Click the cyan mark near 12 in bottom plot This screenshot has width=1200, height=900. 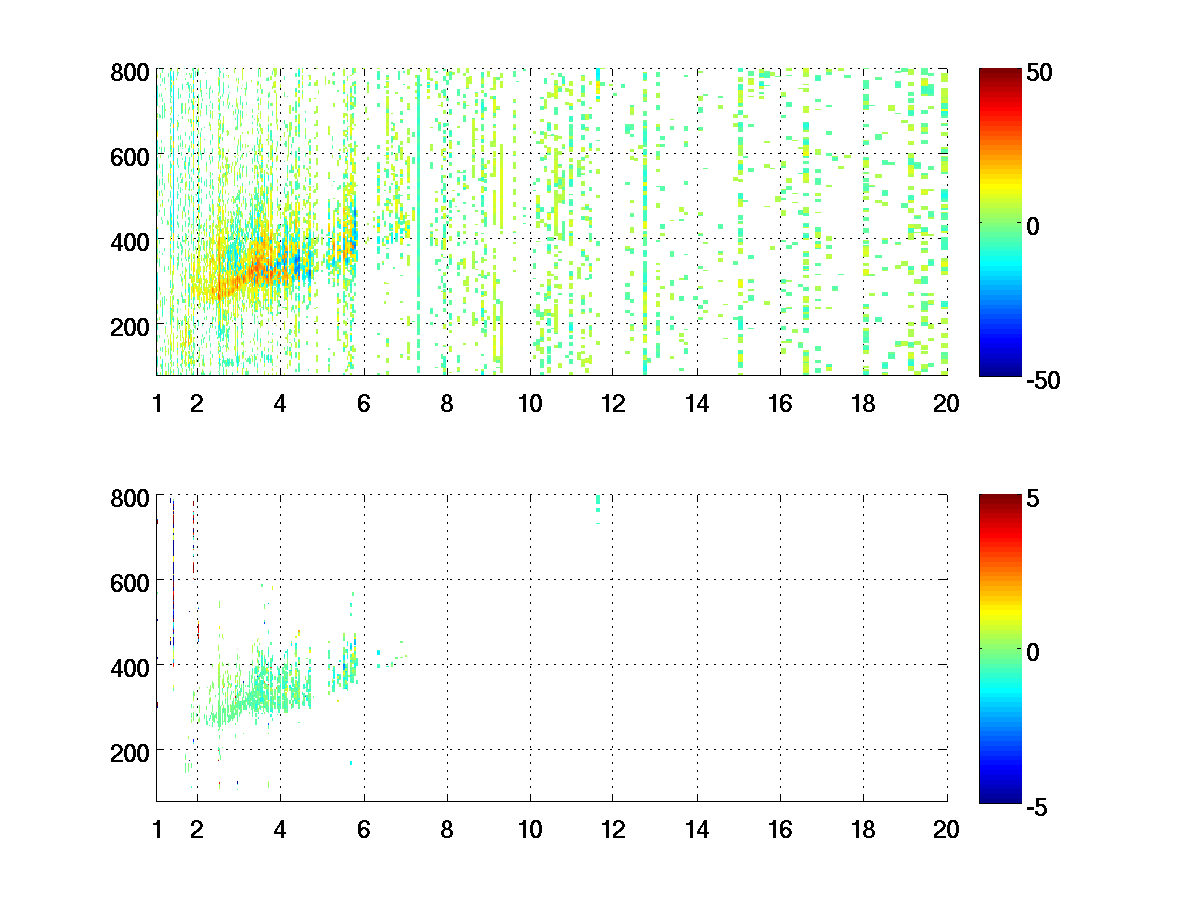tap(598, 501)
